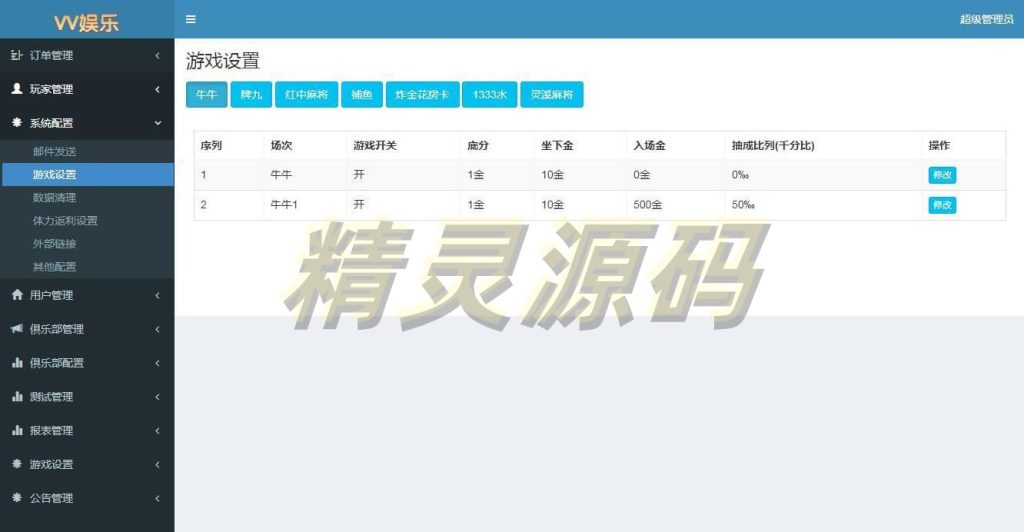Image resolution: width=1024 pixels, height=532 pixels.
Task: Click the 系统配置 gear icon
Action: coord(17,123)
